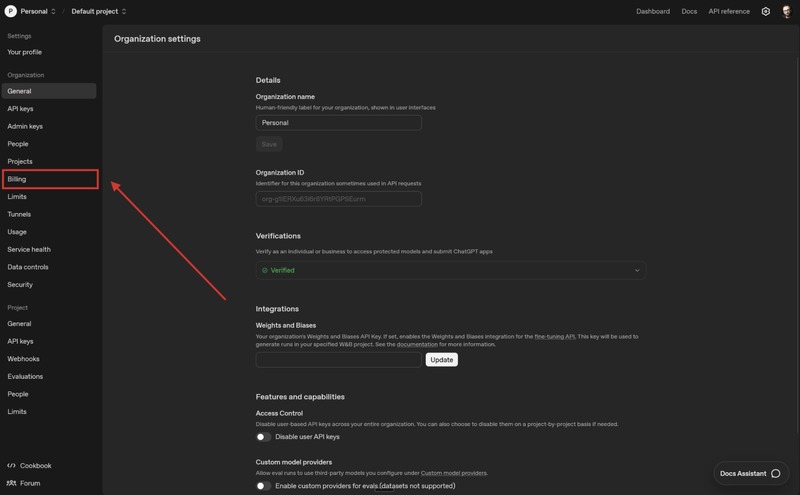Select General under Organization
This screenshot has width=800, height=495.
click(49, 91)
